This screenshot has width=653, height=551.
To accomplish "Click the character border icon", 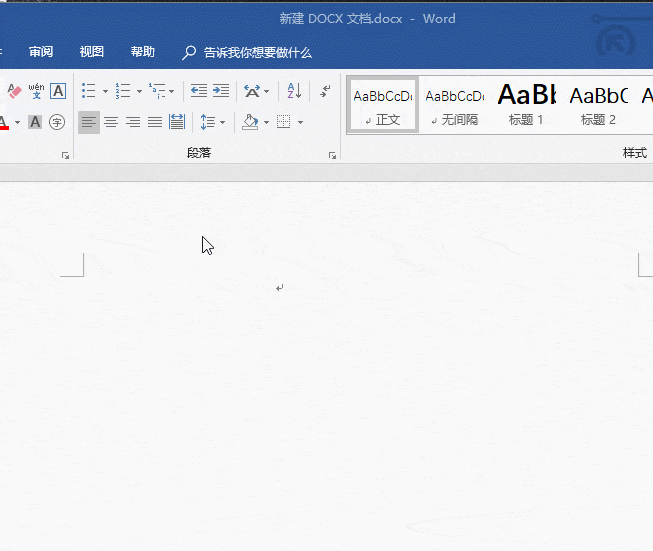I will click(58, 91).
